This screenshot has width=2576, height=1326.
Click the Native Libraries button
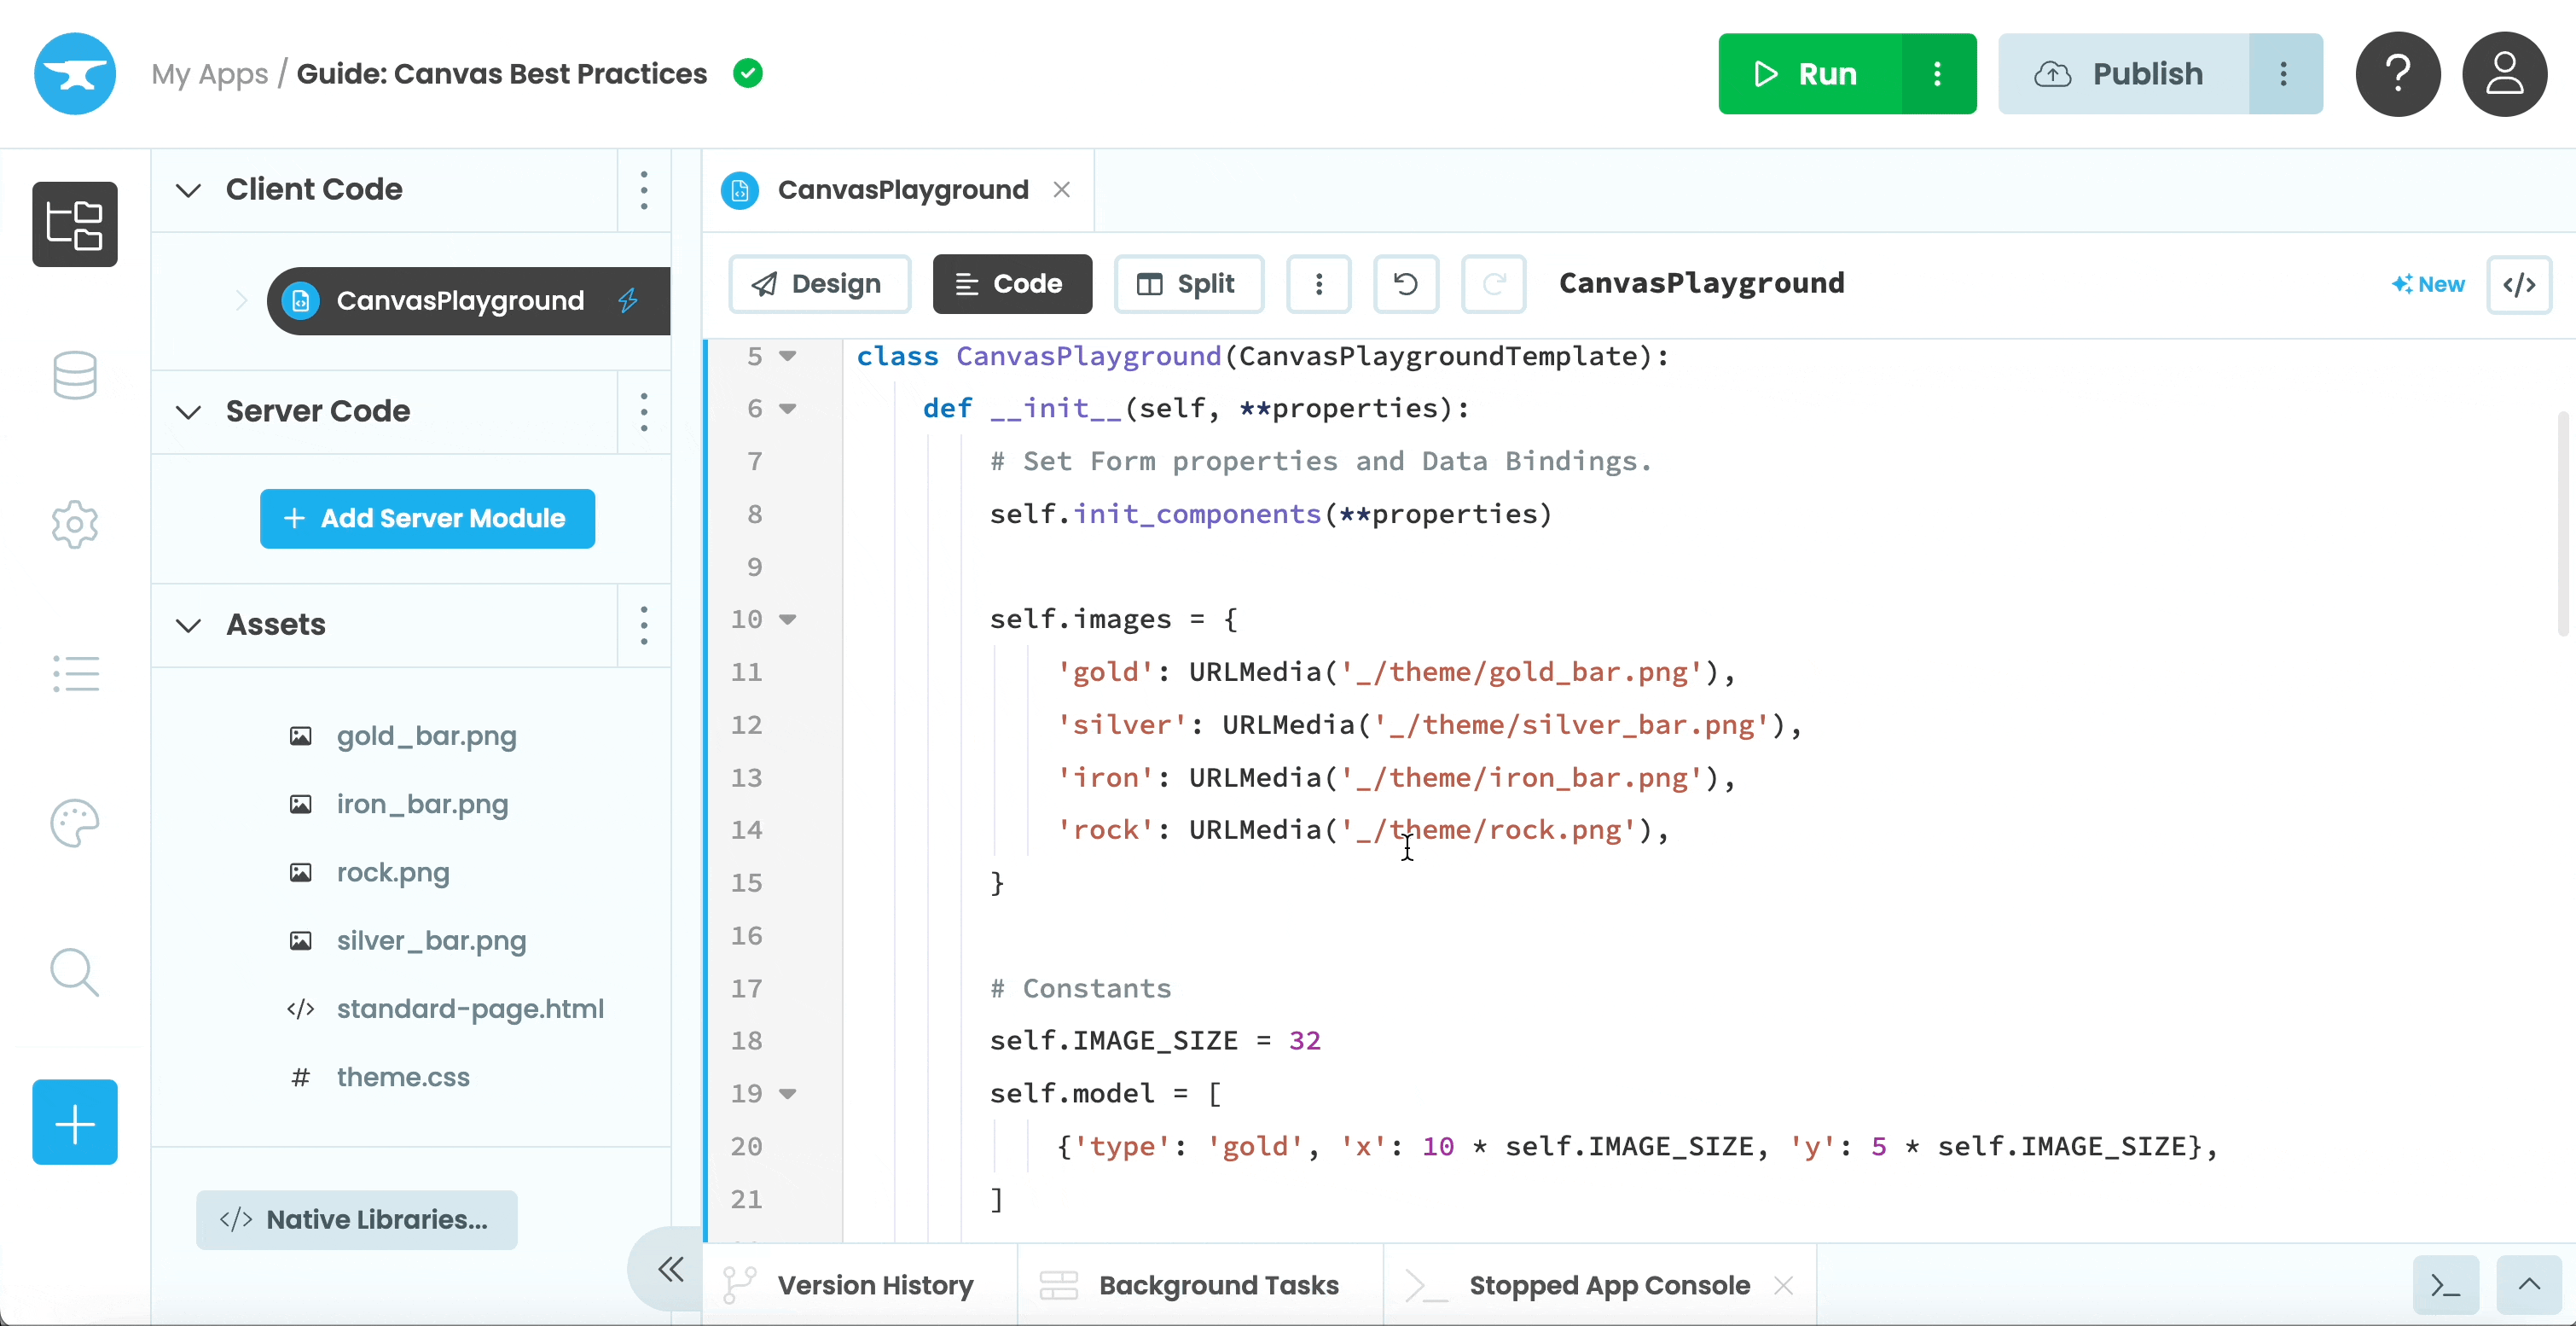click(x=357, y=1219)
